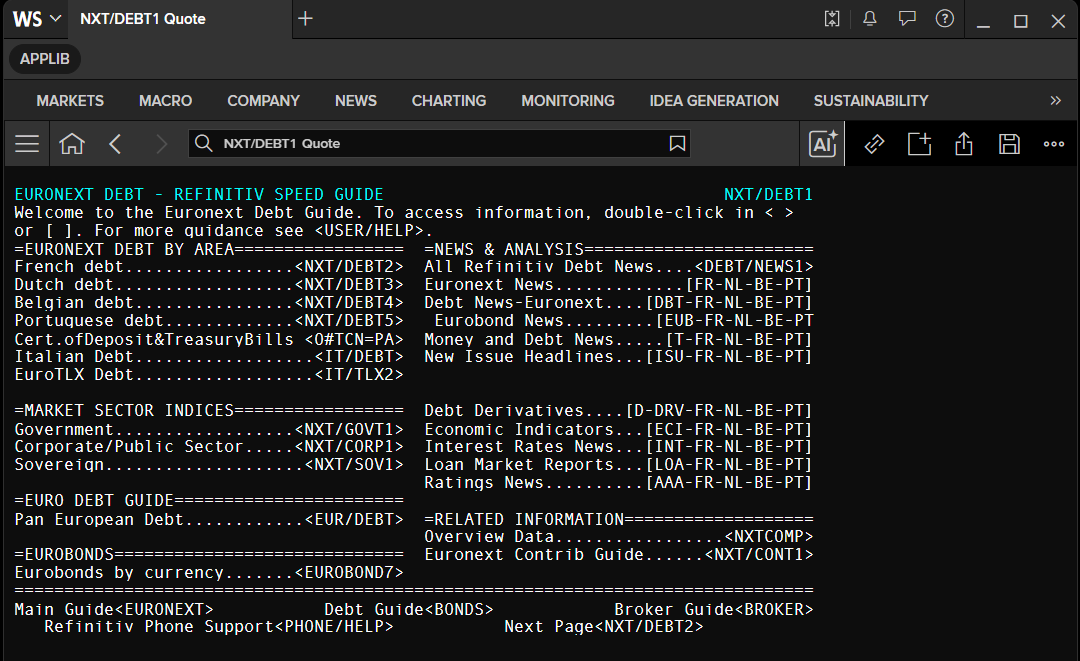The width and height of the screenshot is (1080, 661).
Task: Open the SUSTAINABILITY menu
Action: click(x=871, y=101)
